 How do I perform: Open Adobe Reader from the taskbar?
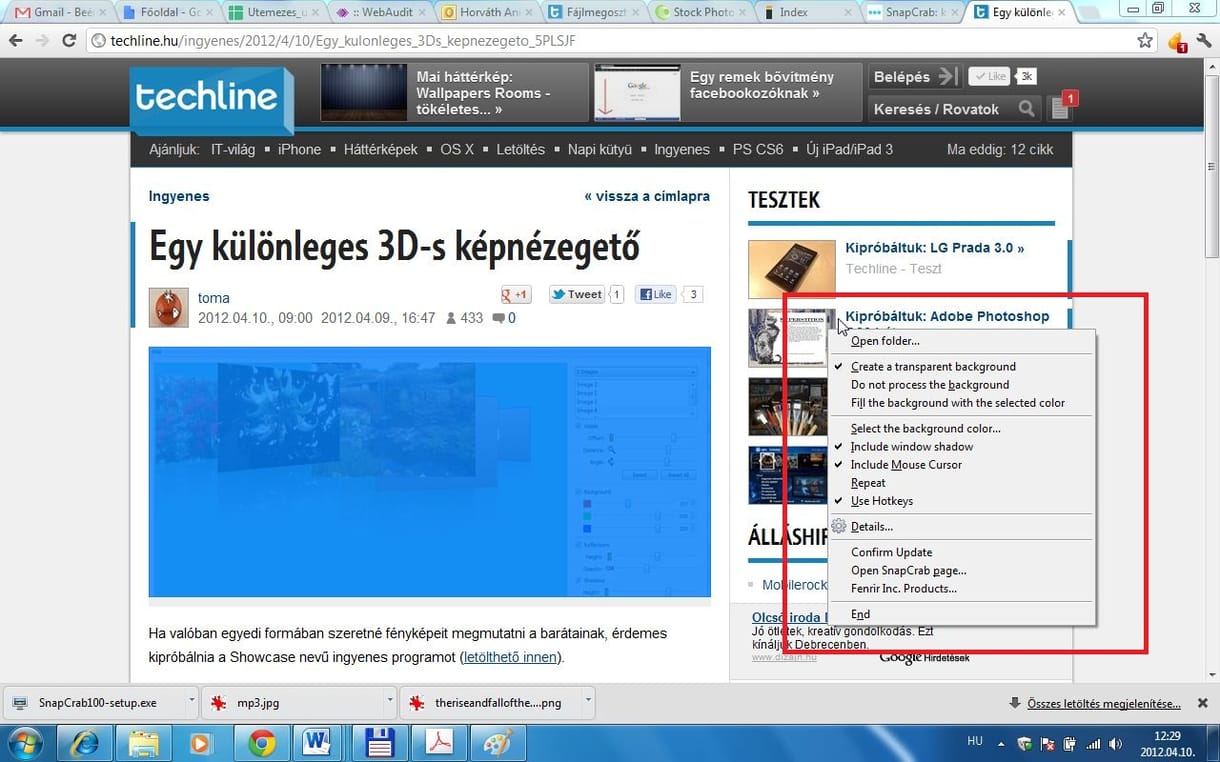[438, 744]
